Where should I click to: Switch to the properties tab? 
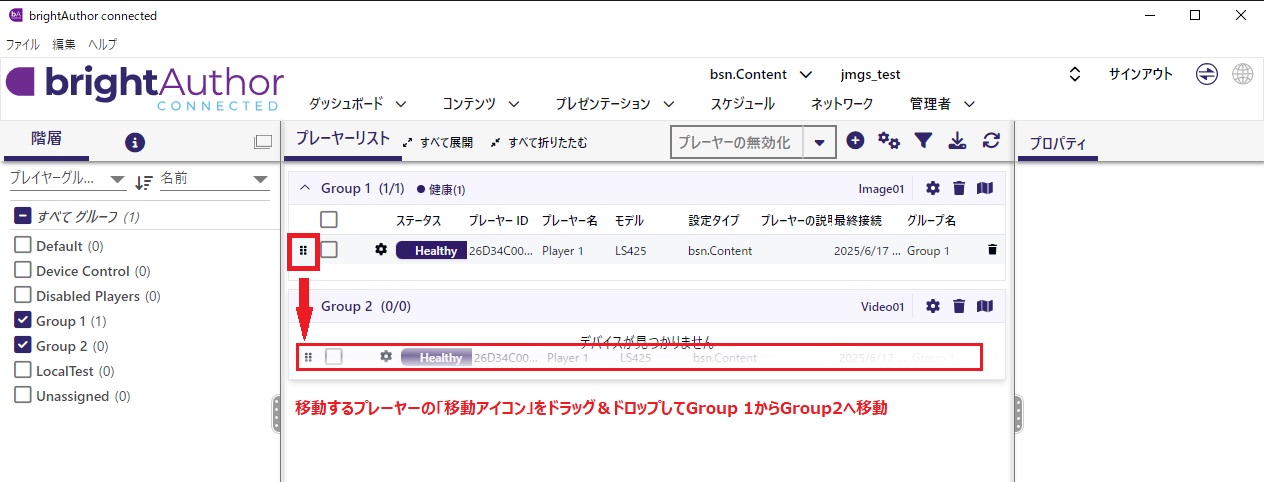(x=1058, y=143)
